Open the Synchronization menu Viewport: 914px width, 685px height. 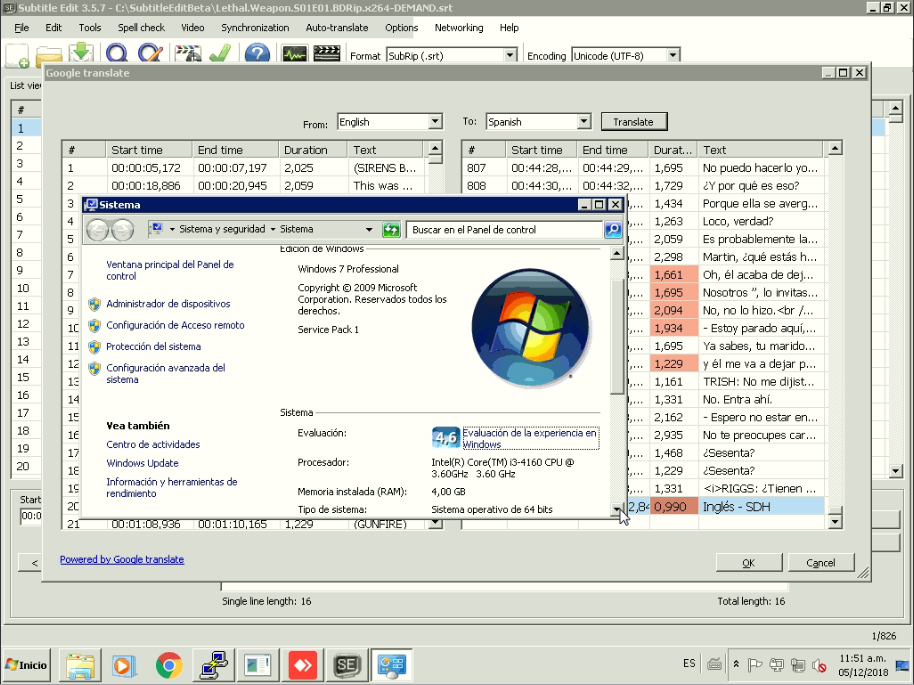click(255, 27)
